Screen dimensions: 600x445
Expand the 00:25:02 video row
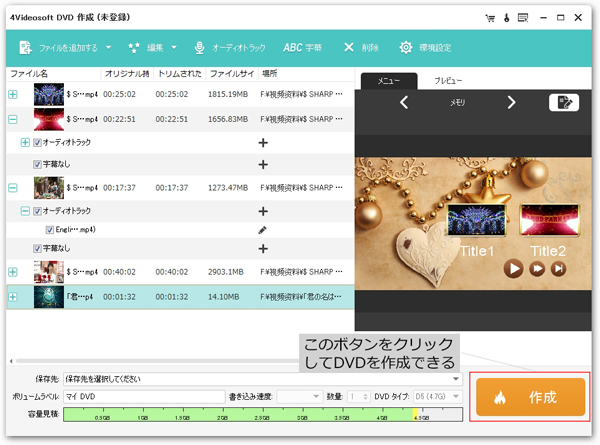(x=13, y=94)
